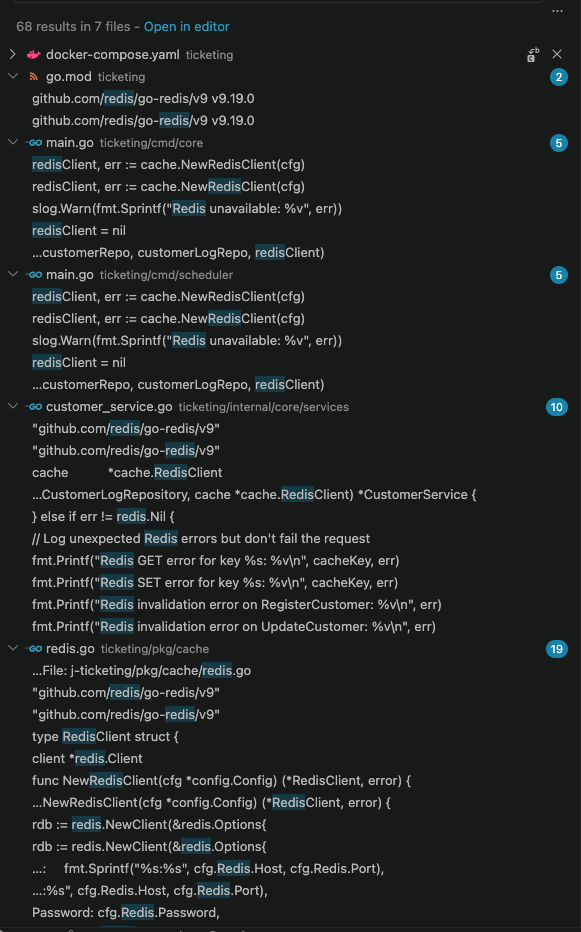Click the Go icon next to customer_service.go

click(x=34, y=407)
